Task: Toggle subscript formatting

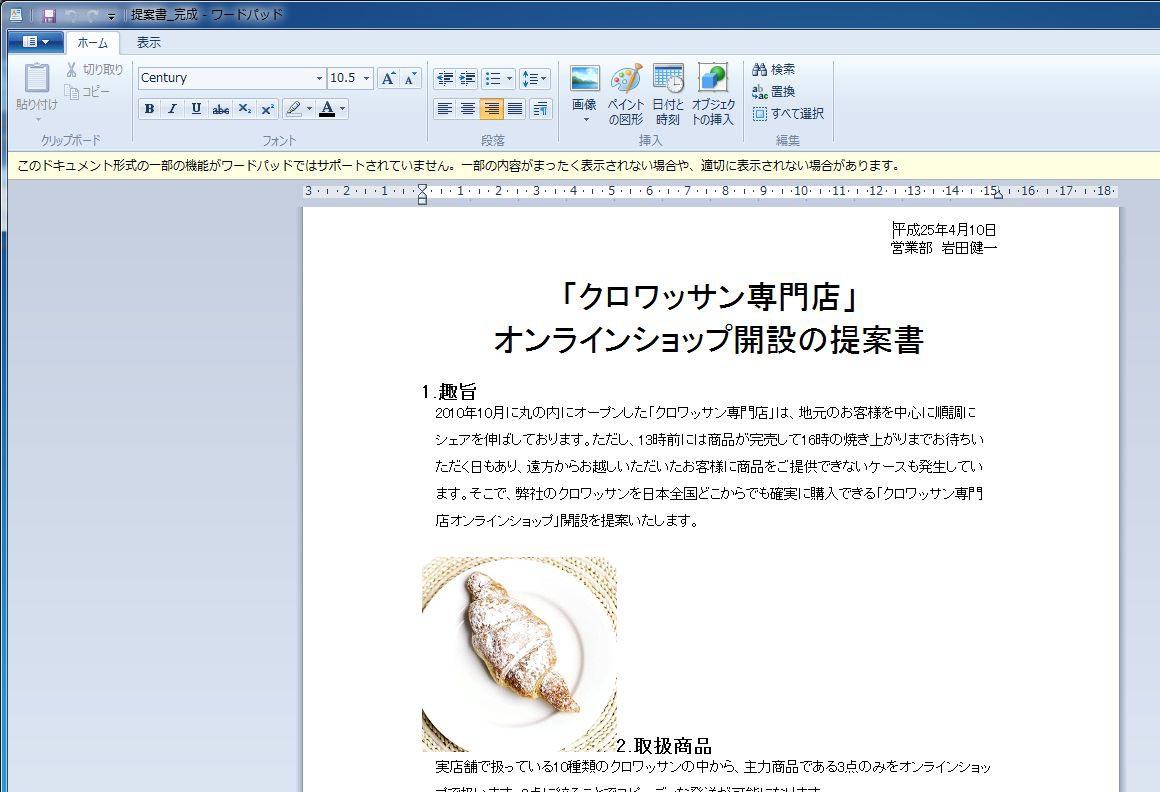Action: (x=245, y=109)
